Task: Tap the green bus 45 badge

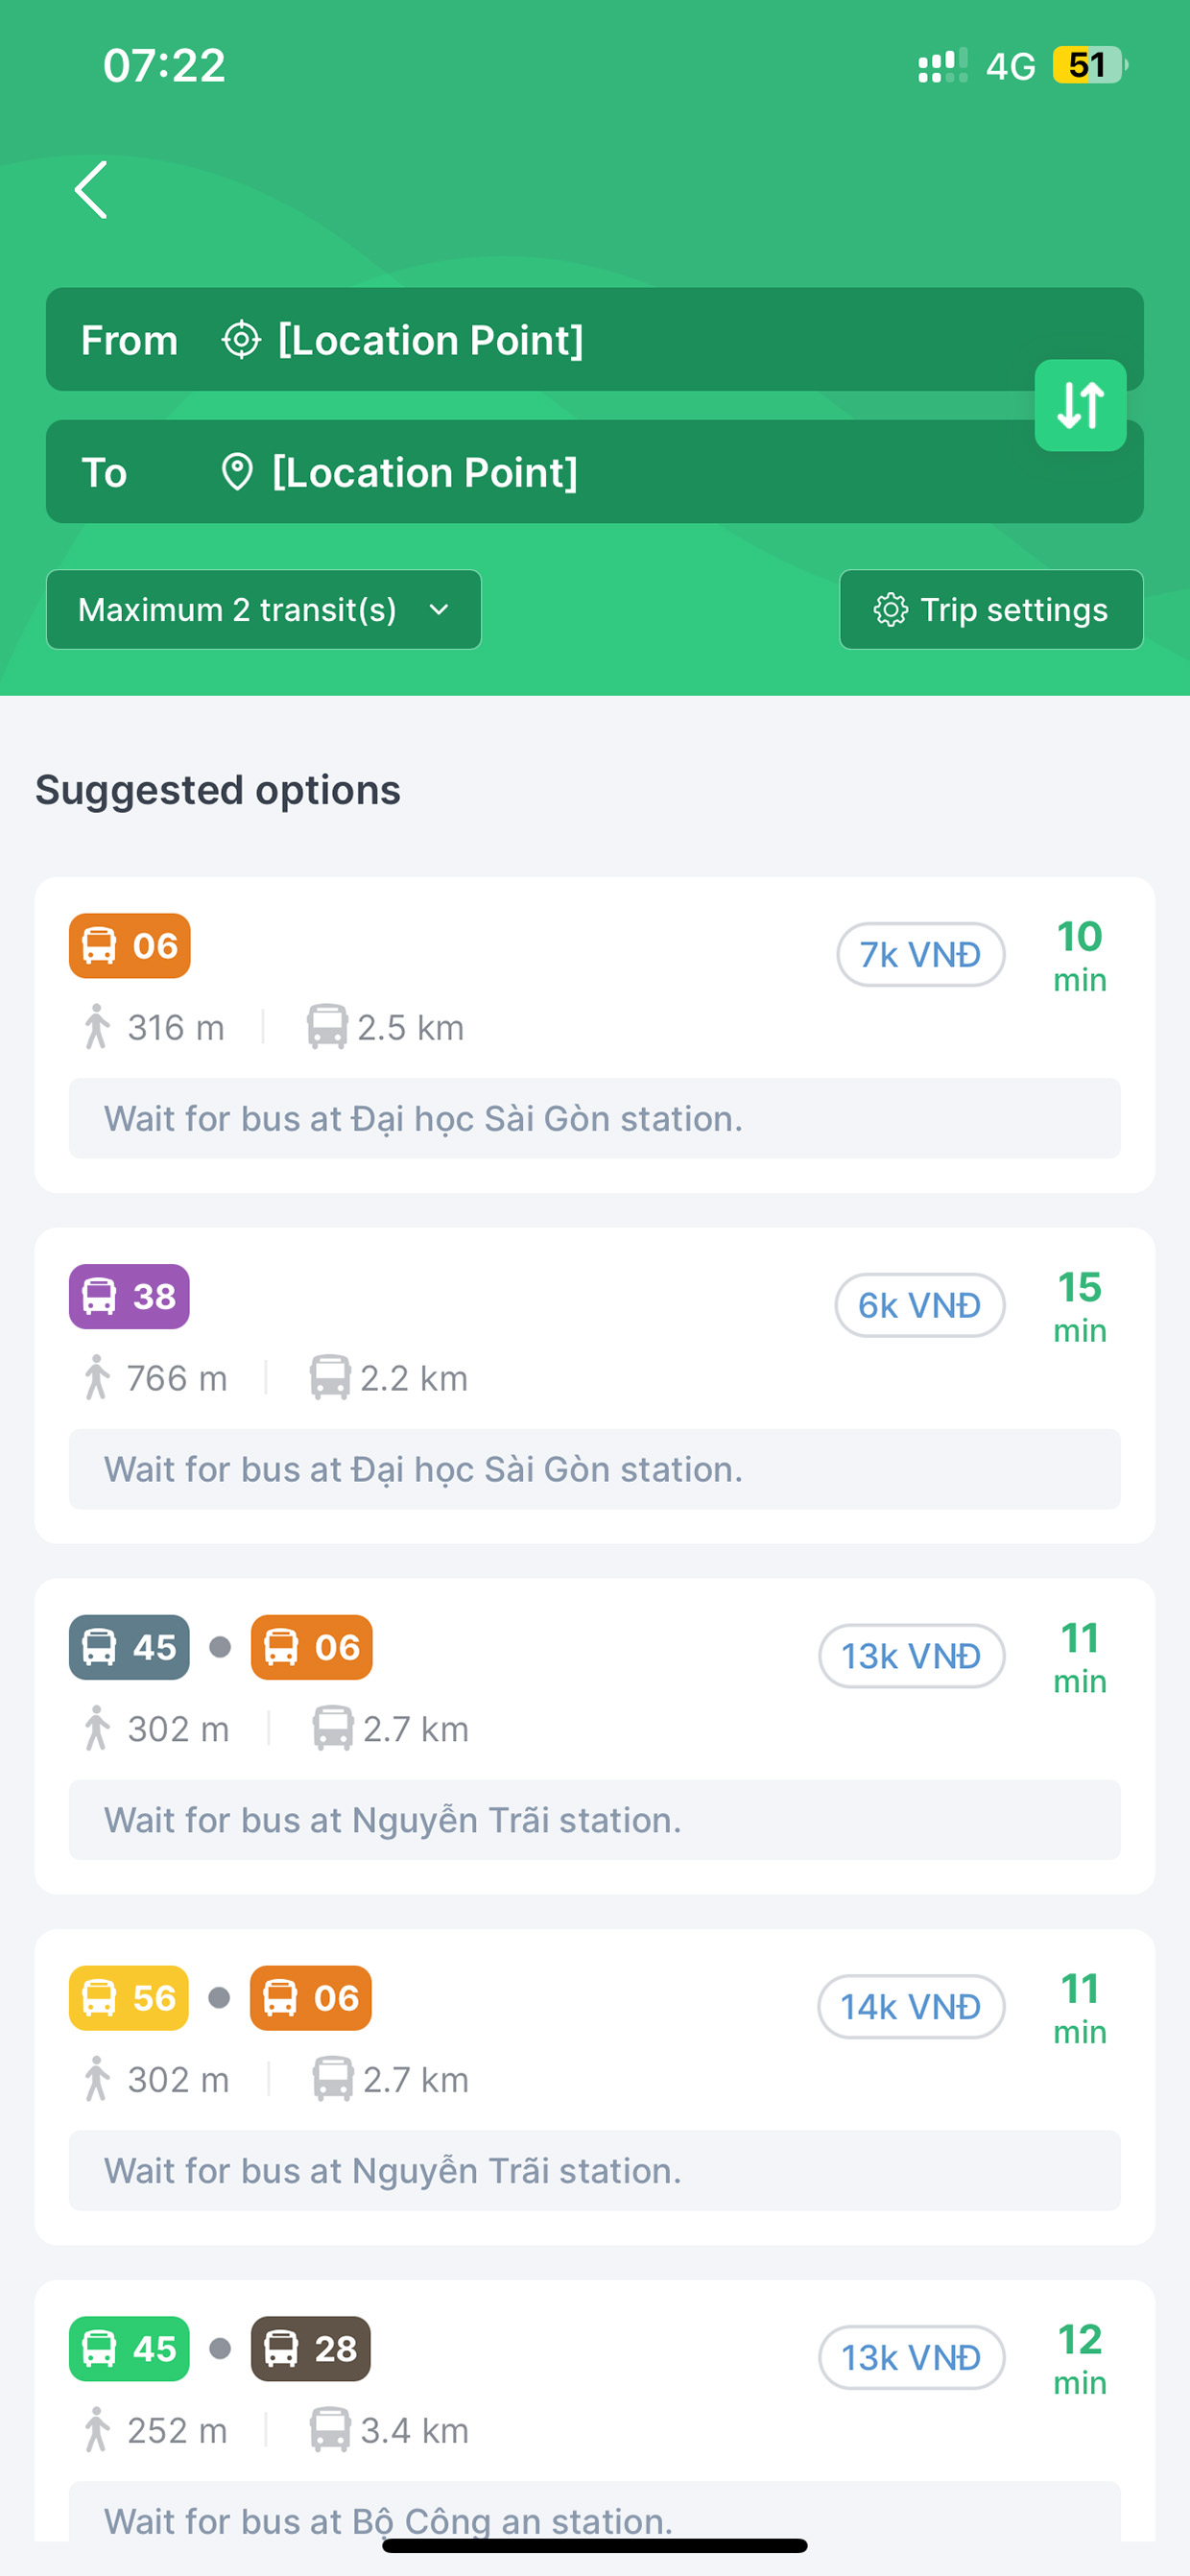Action: [129, 2348]
